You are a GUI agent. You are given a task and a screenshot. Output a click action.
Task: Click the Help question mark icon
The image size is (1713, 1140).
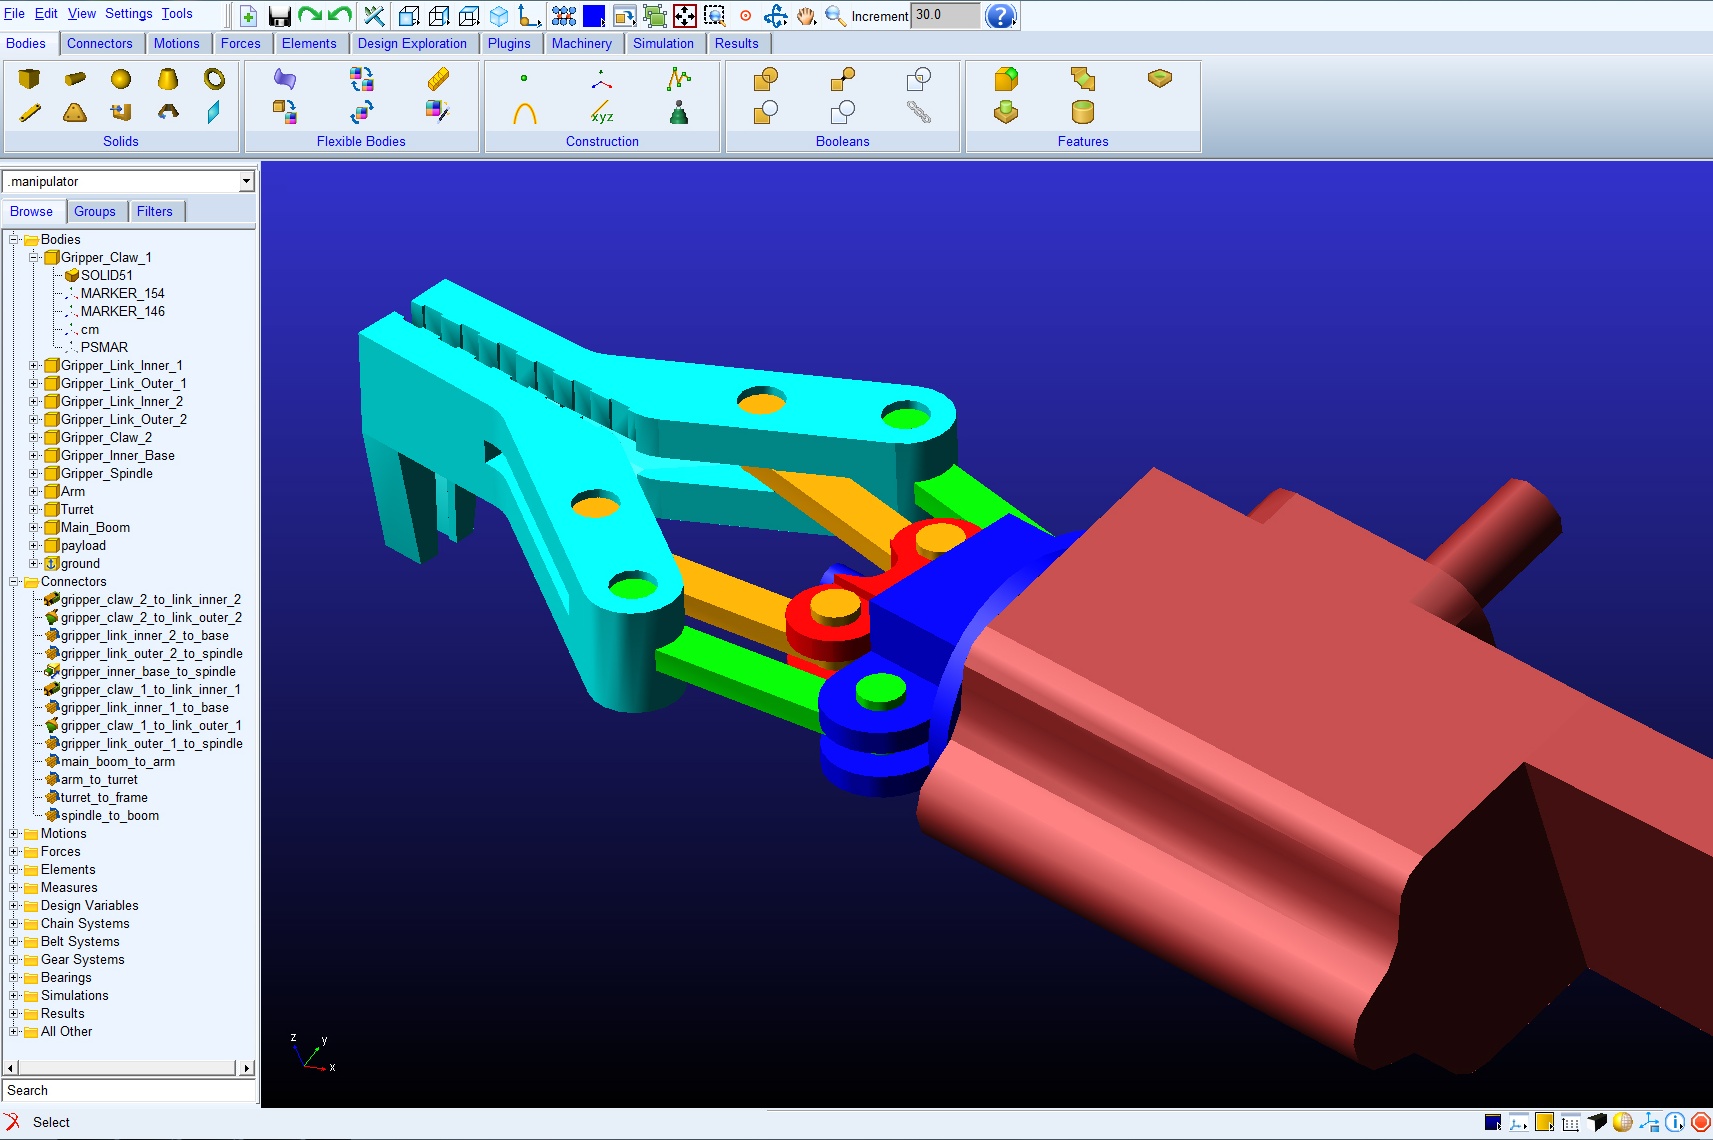tap(1000, 16)
